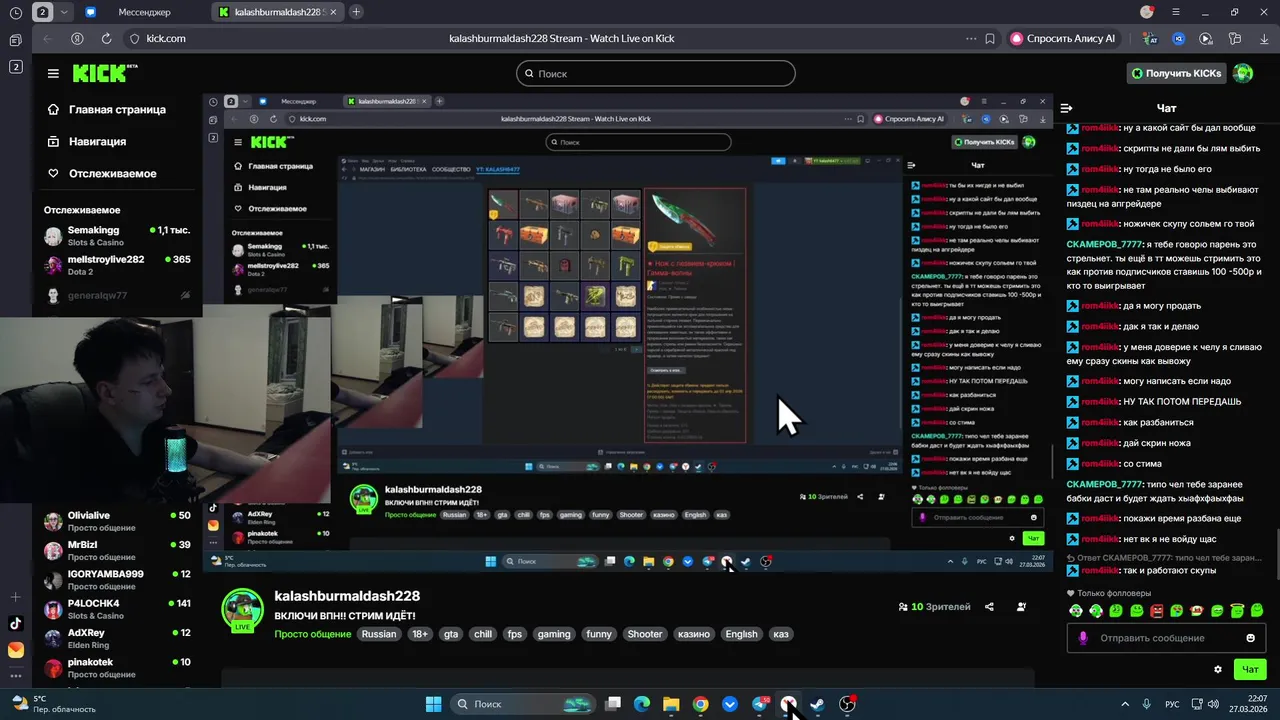Share the stream via share icon
1280x720 pixels.
[989, 607]
